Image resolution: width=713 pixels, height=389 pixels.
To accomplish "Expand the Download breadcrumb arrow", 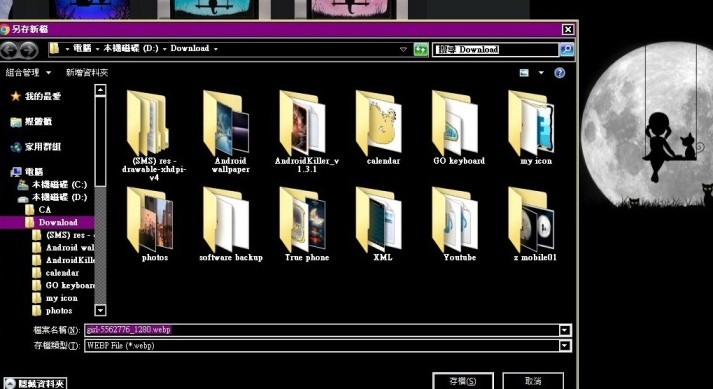I will point(216,49).
